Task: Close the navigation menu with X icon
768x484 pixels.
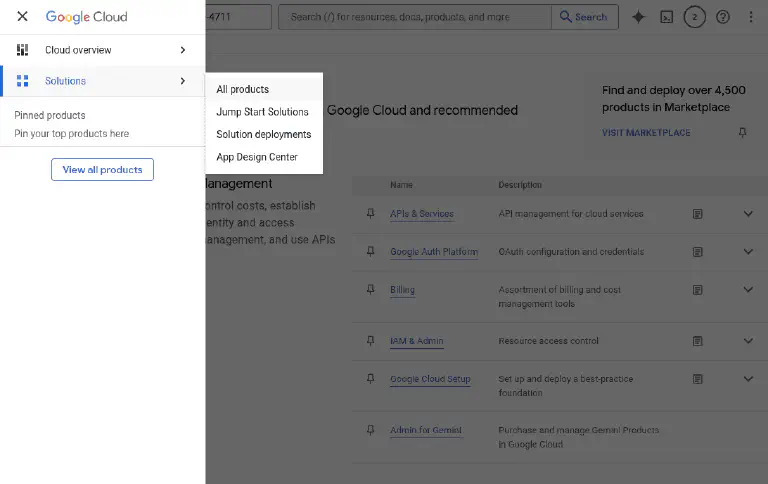Action: pyautogui.click(x=22, y=17)
